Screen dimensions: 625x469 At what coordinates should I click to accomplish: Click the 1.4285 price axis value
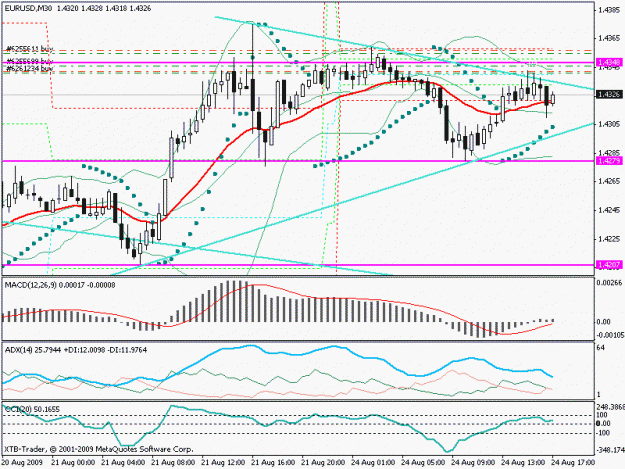coord(609,153)
